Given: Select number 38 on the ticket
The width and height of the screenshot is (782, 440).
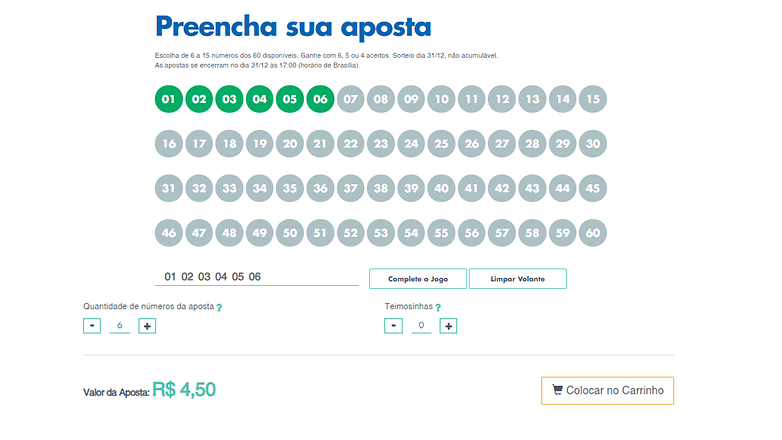Looking at the screenshot, I should [381, 188].
